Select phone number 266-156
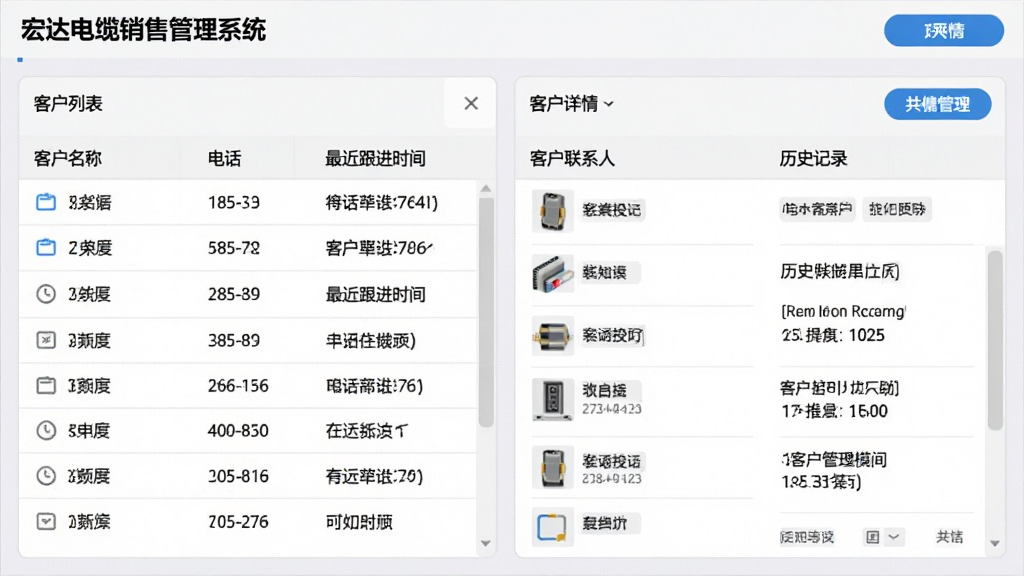 click(x=238, y=386)
